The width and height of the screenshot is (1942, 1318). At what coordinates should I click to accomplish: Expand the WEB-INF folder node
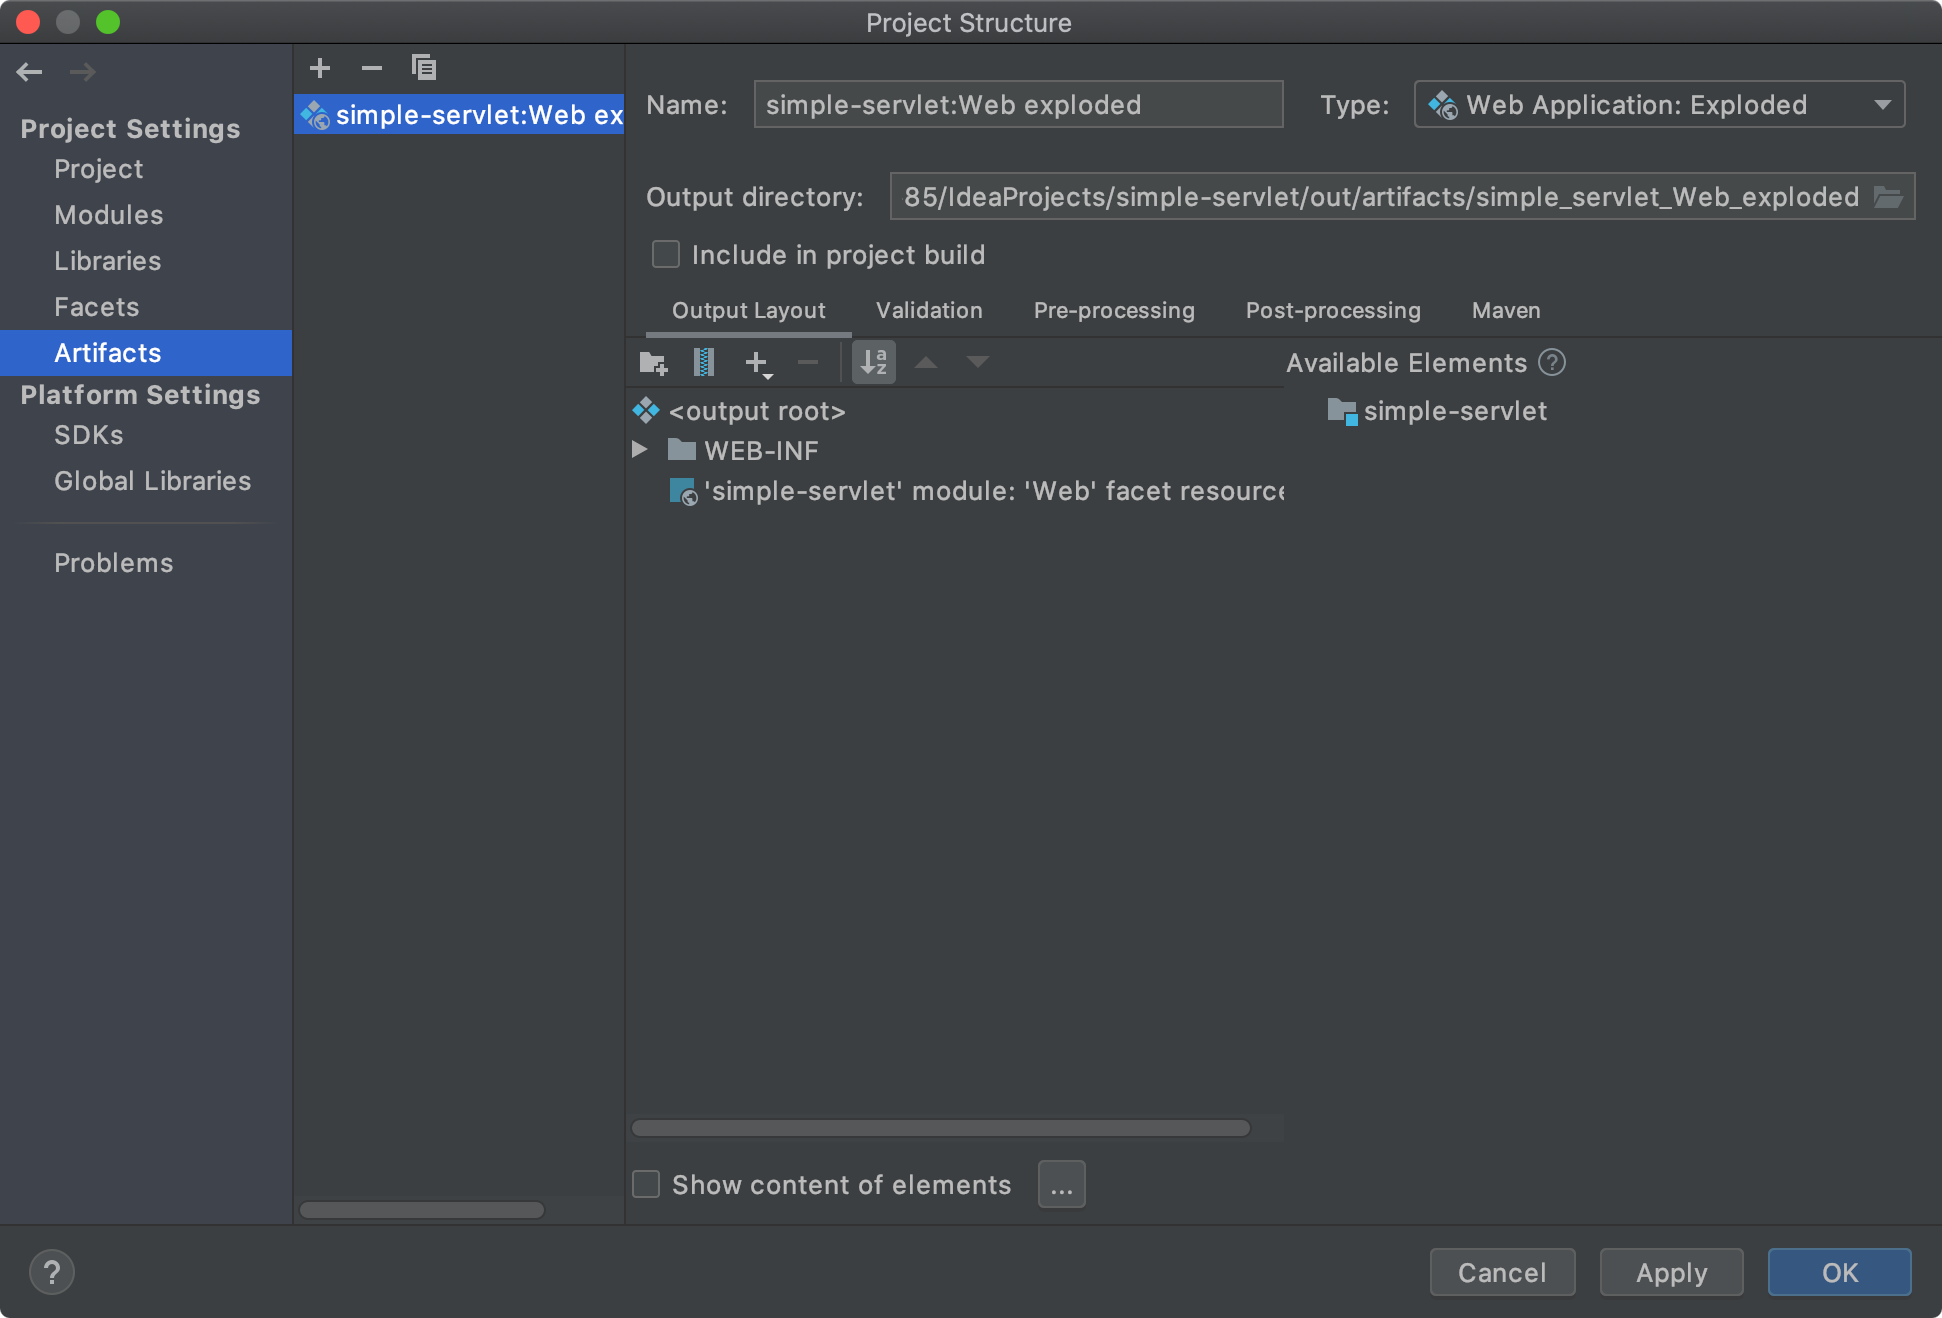(640, 450)
